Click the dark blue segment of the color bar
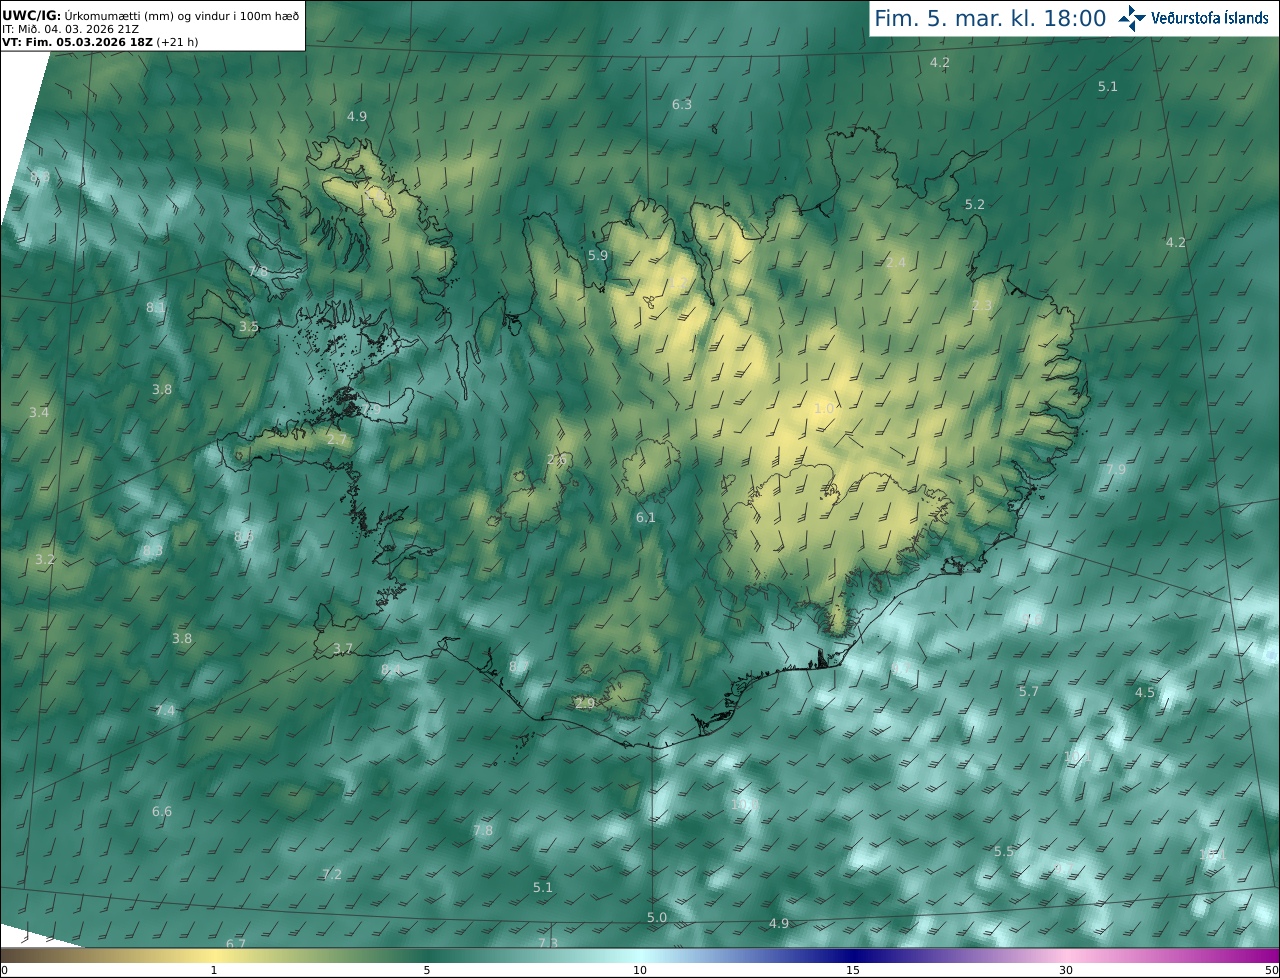The height and width of the screenshot is (978, 1280). pyautogui.click(x=853, y=956)
